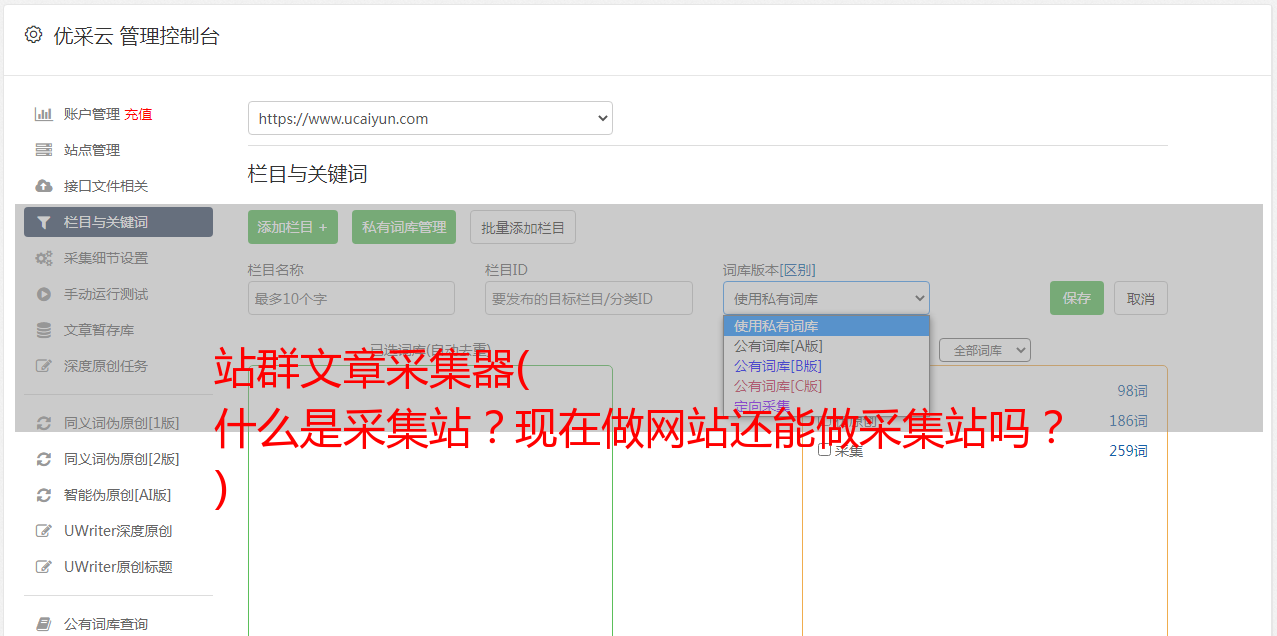Click the play icon for 手动运行测试

coord(44,294)
